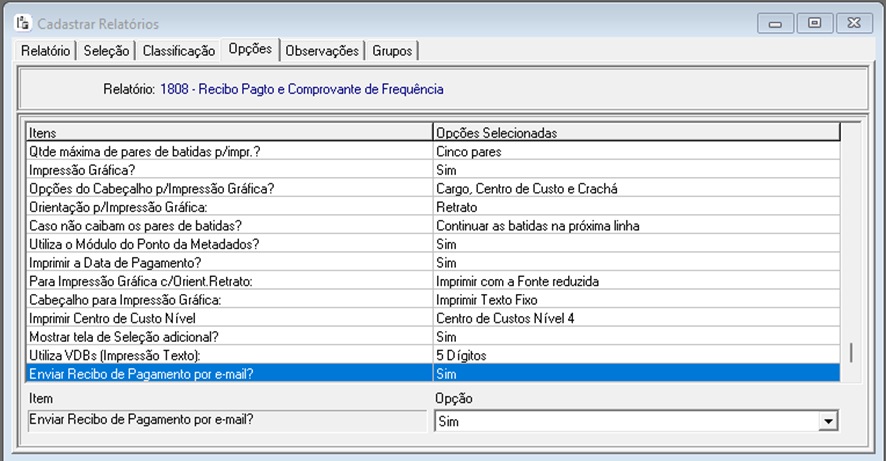Switch to the Relatório tab
This screenshot has height=461, width=886.
[46, 50]
